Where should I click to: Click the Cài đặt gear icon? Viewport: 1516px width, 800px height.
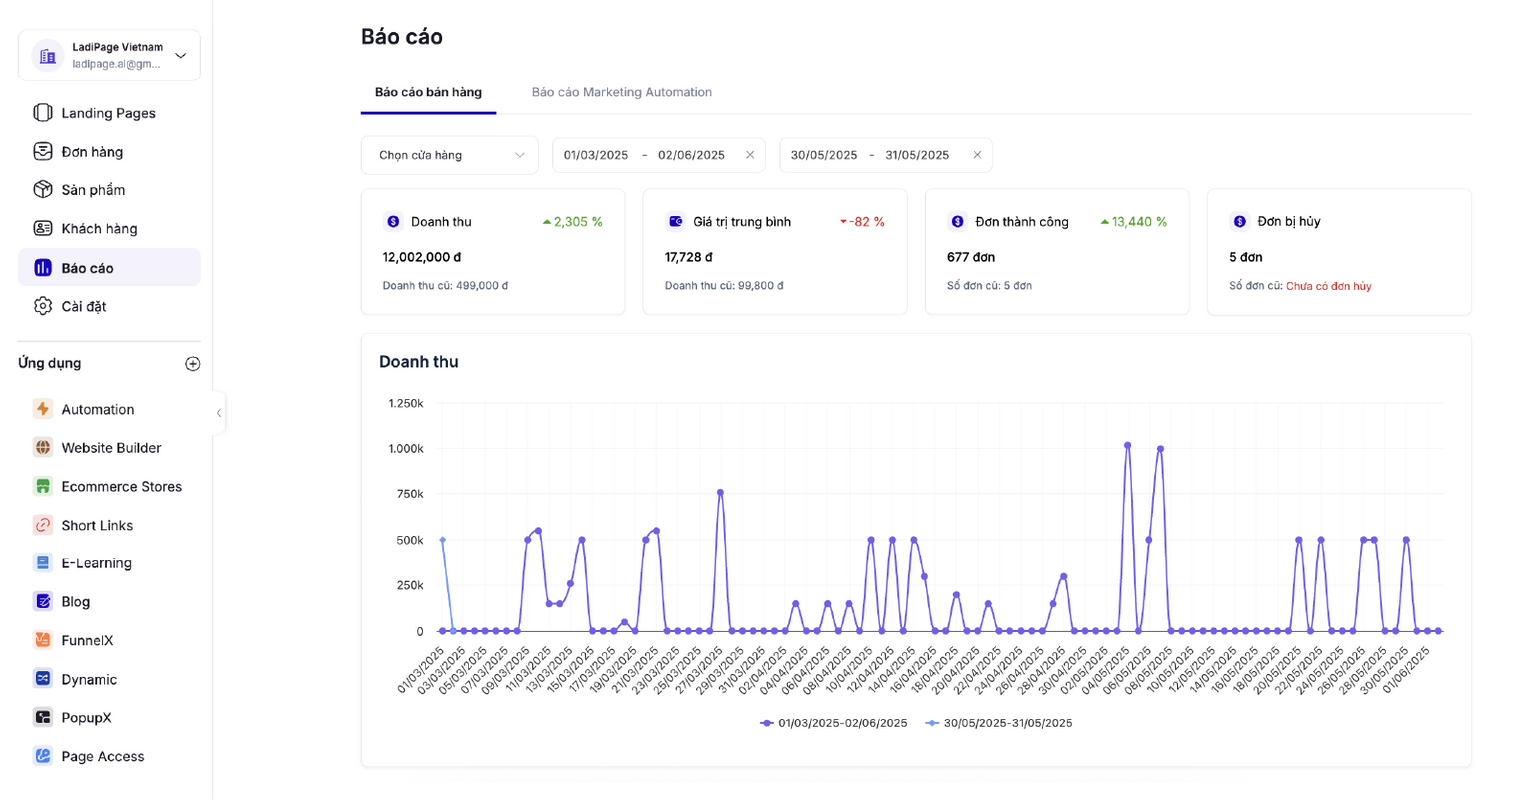coord(43,306)
